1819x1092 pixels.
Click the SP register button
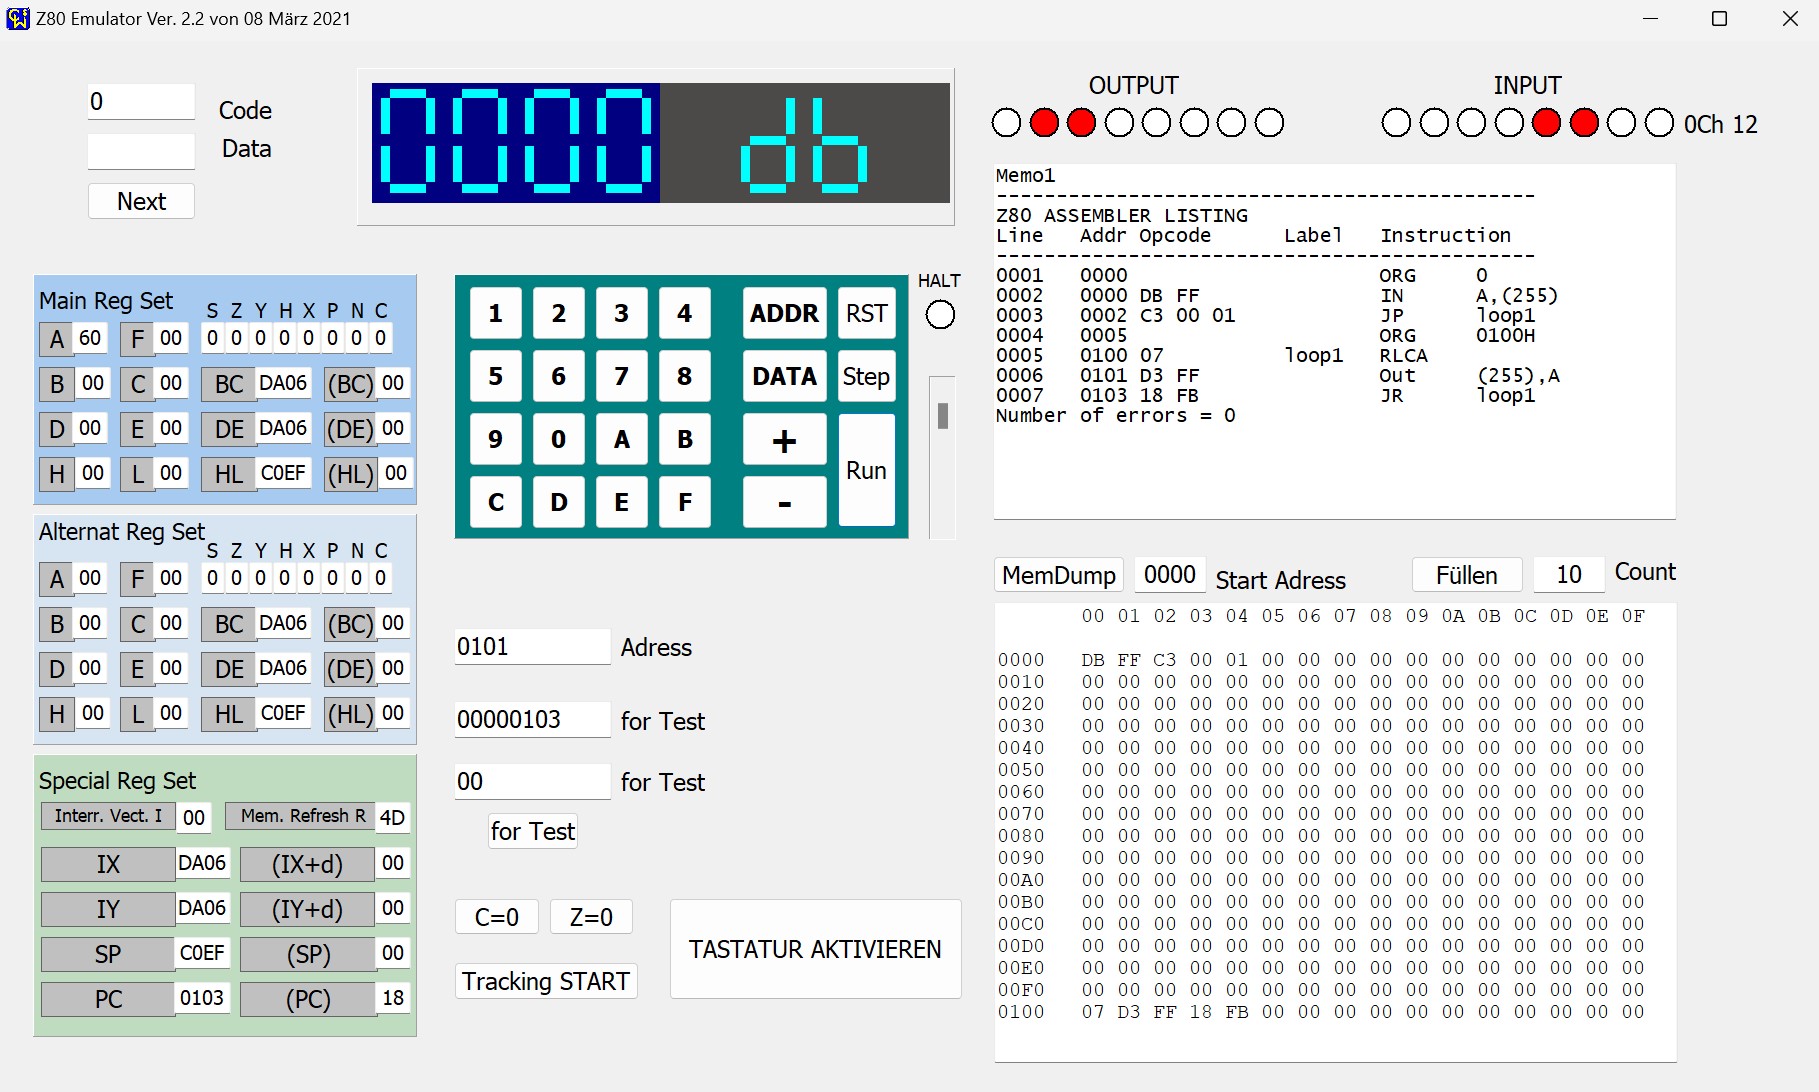click(108, 955)
